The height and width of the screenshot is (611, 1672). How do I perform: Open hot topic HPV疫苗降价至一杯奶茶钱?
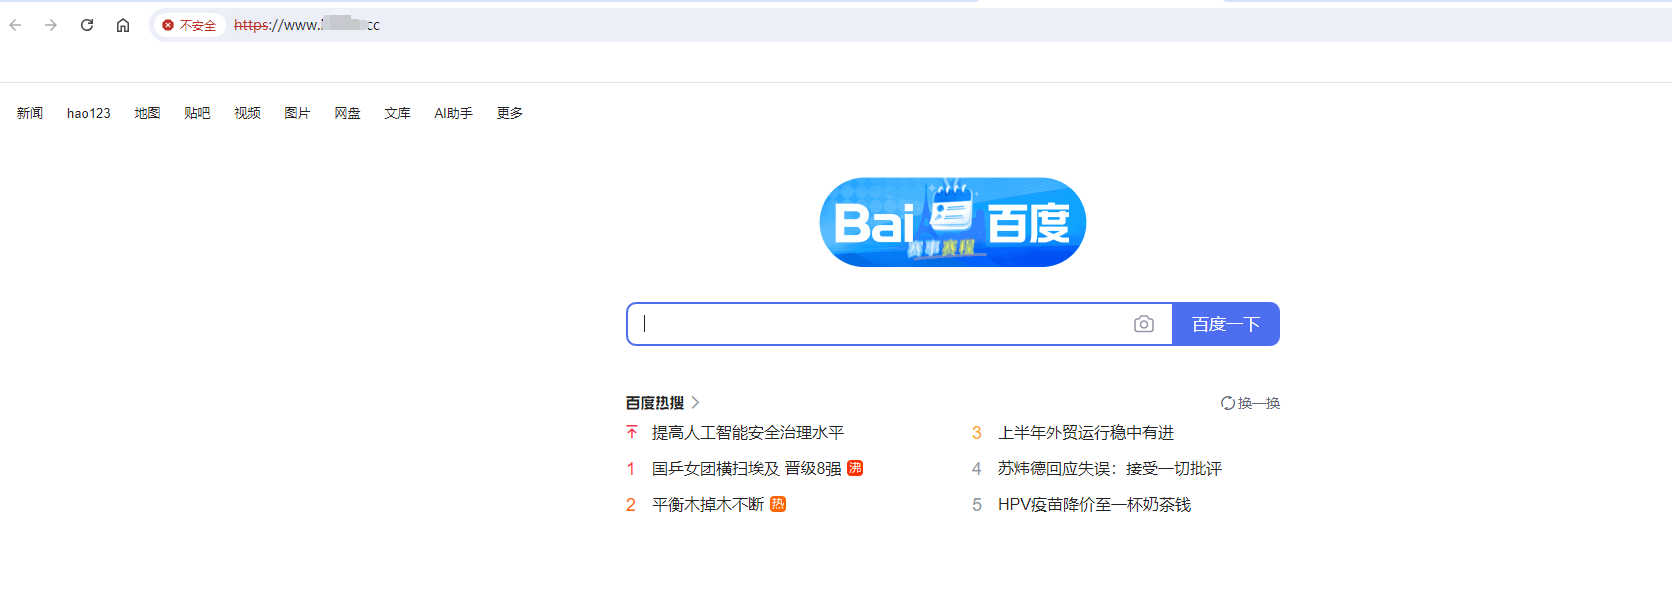pyautogui.click(x=1093, y=504)
